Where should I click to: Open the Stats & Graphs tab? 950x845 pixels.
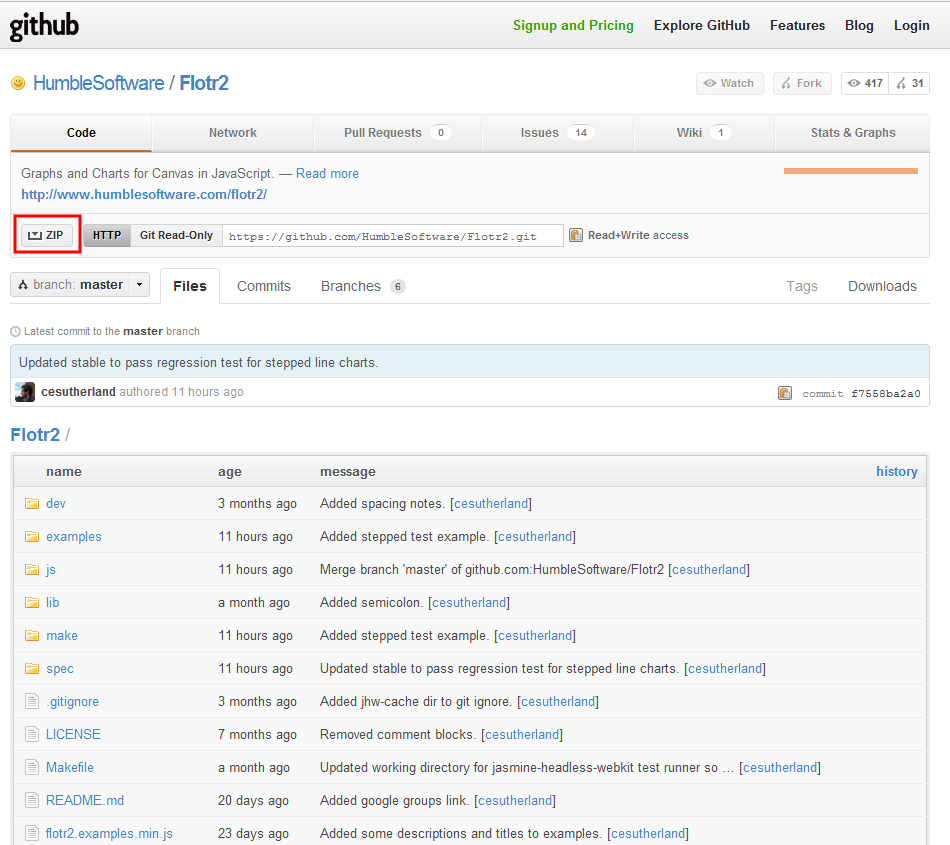[x=852, y=133]
